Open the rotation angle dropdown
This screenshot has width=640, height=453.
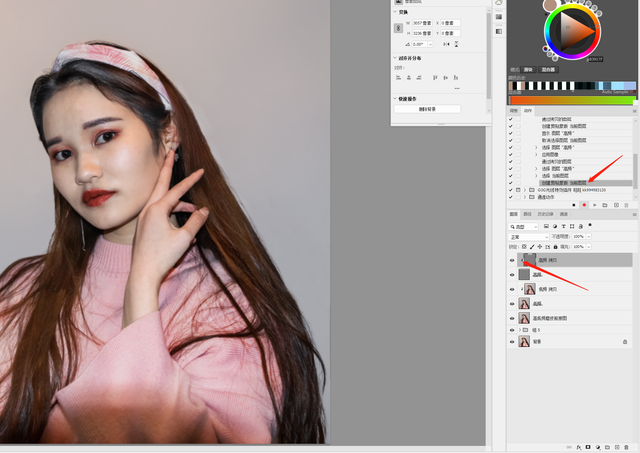coord(431,44)
